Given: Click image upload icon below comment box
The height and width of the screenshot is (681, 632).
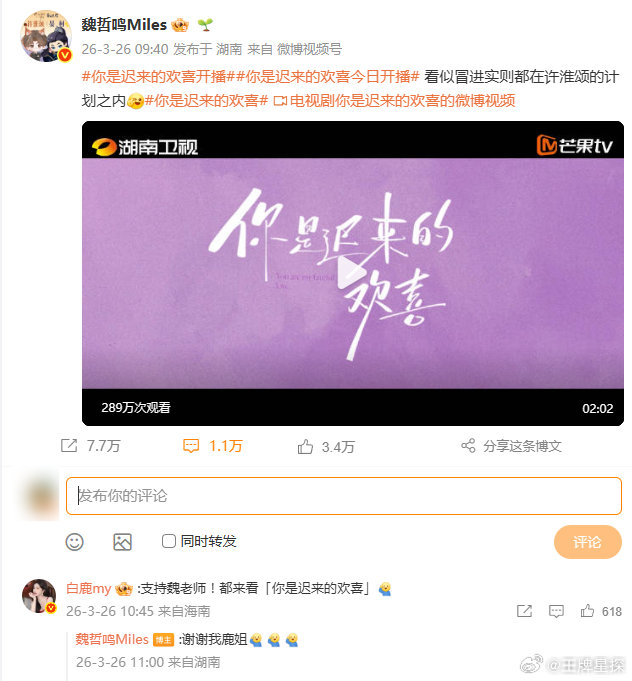Looking at the screenshot, I should pos(122,542).
